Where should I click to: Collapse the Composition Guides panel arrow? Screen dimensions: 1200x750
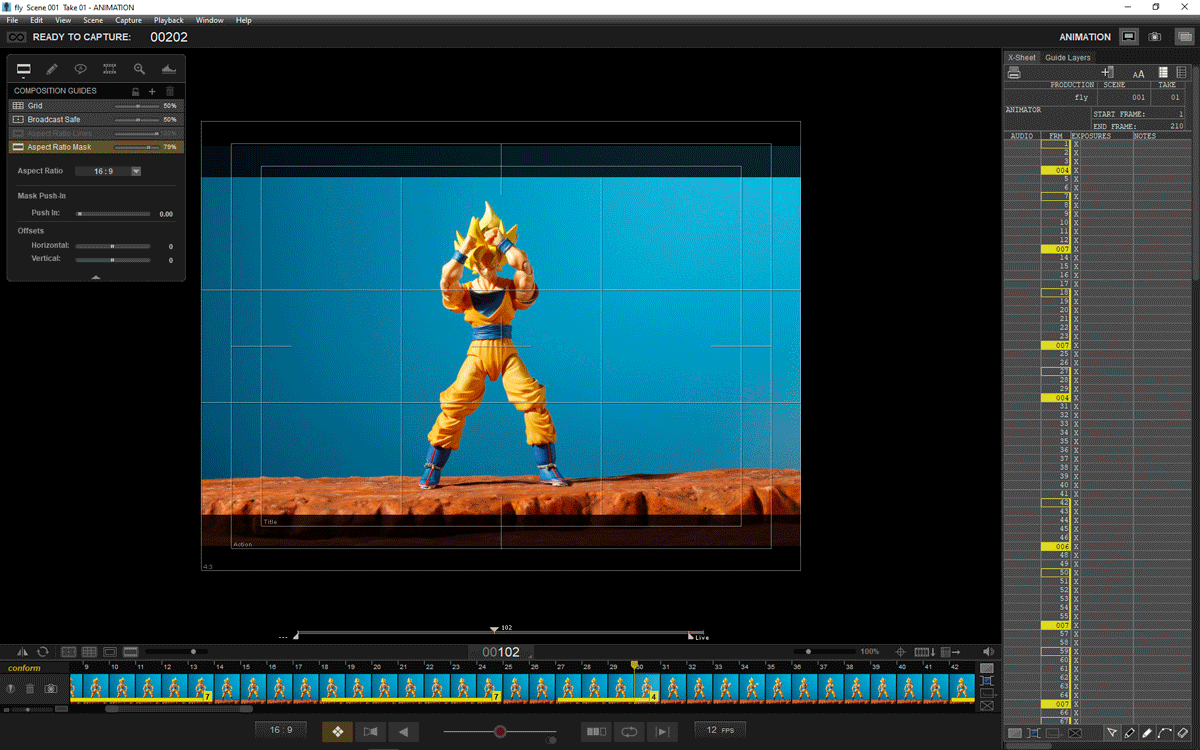tap(96, 277)
